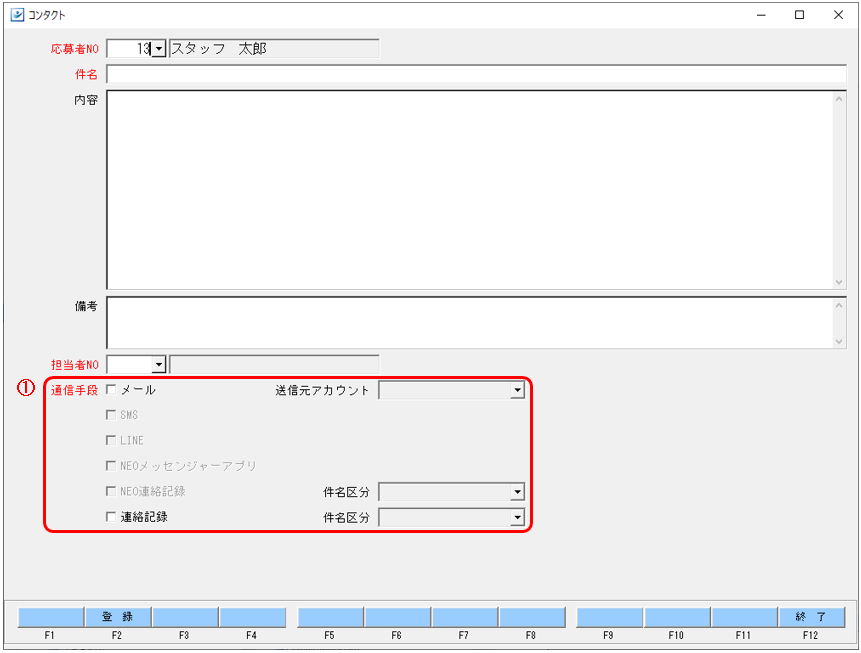Screen dimensions: 861x653
Task: Expand 件名区分 dropdown beside NEO連絡記録
Action: 517,492
